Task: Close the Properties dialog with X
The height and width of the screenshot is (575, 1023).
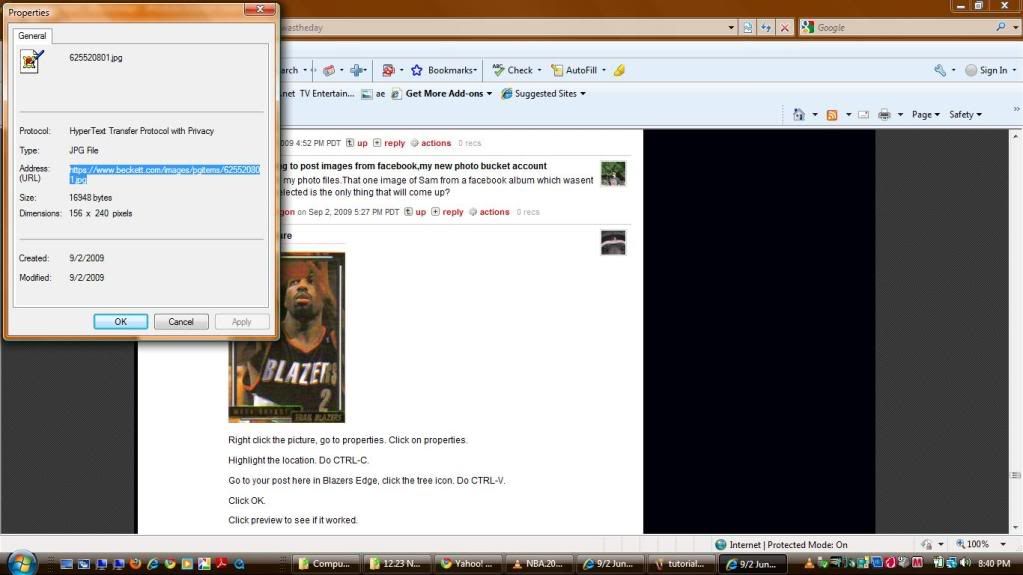Action: coord(260,8)
